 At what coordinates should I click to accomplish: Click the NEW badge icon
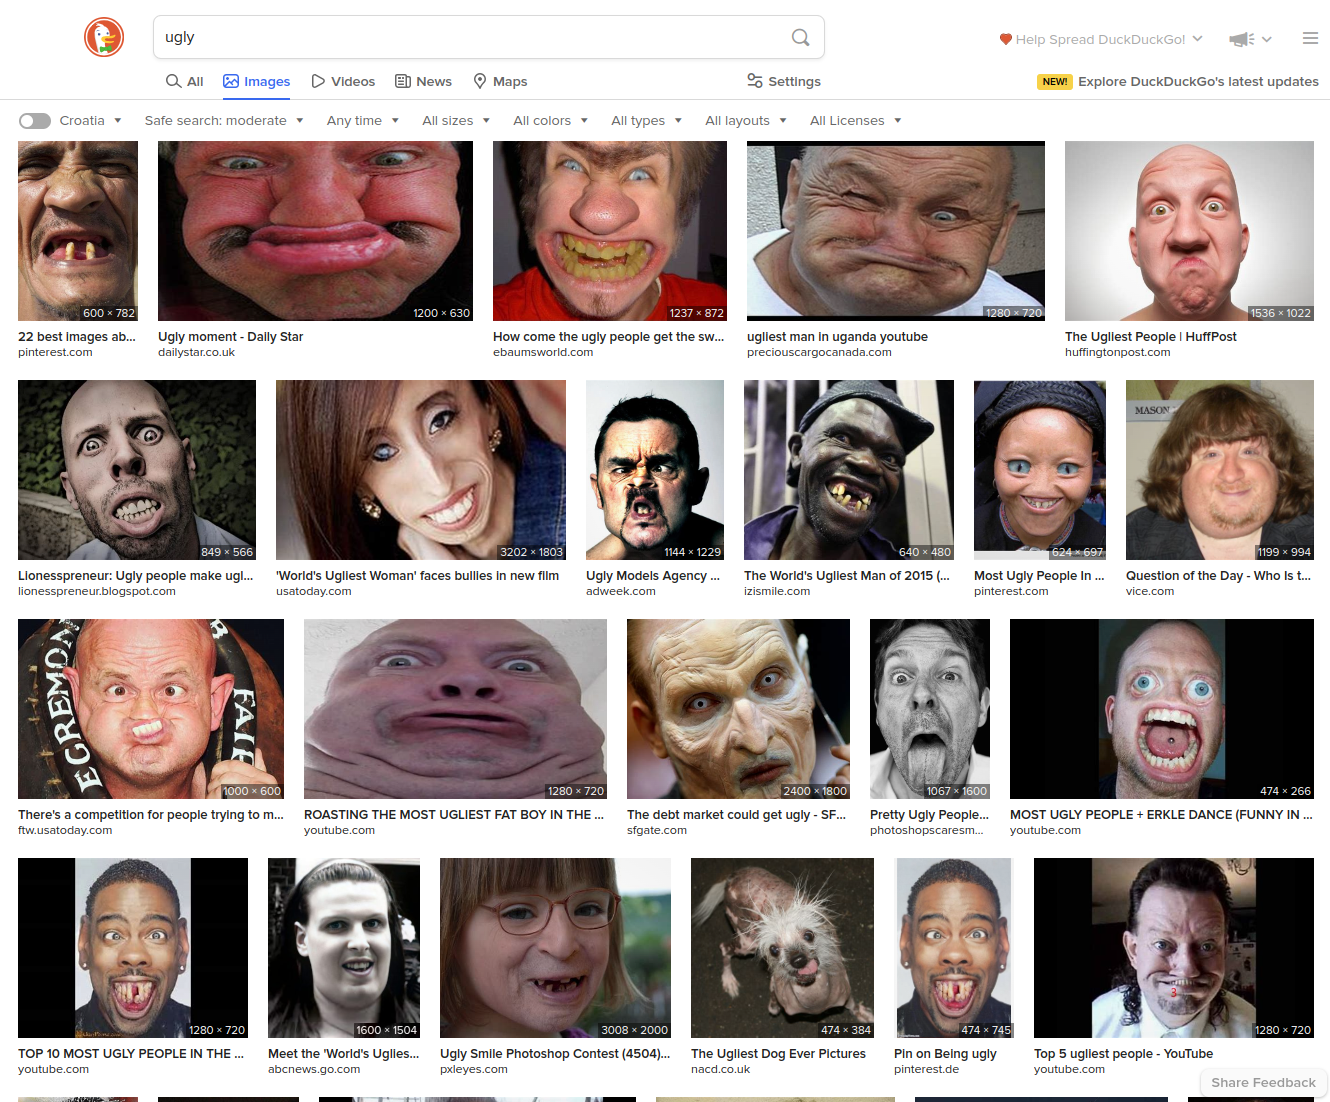pyautogui.click(x=1055, y=82)
